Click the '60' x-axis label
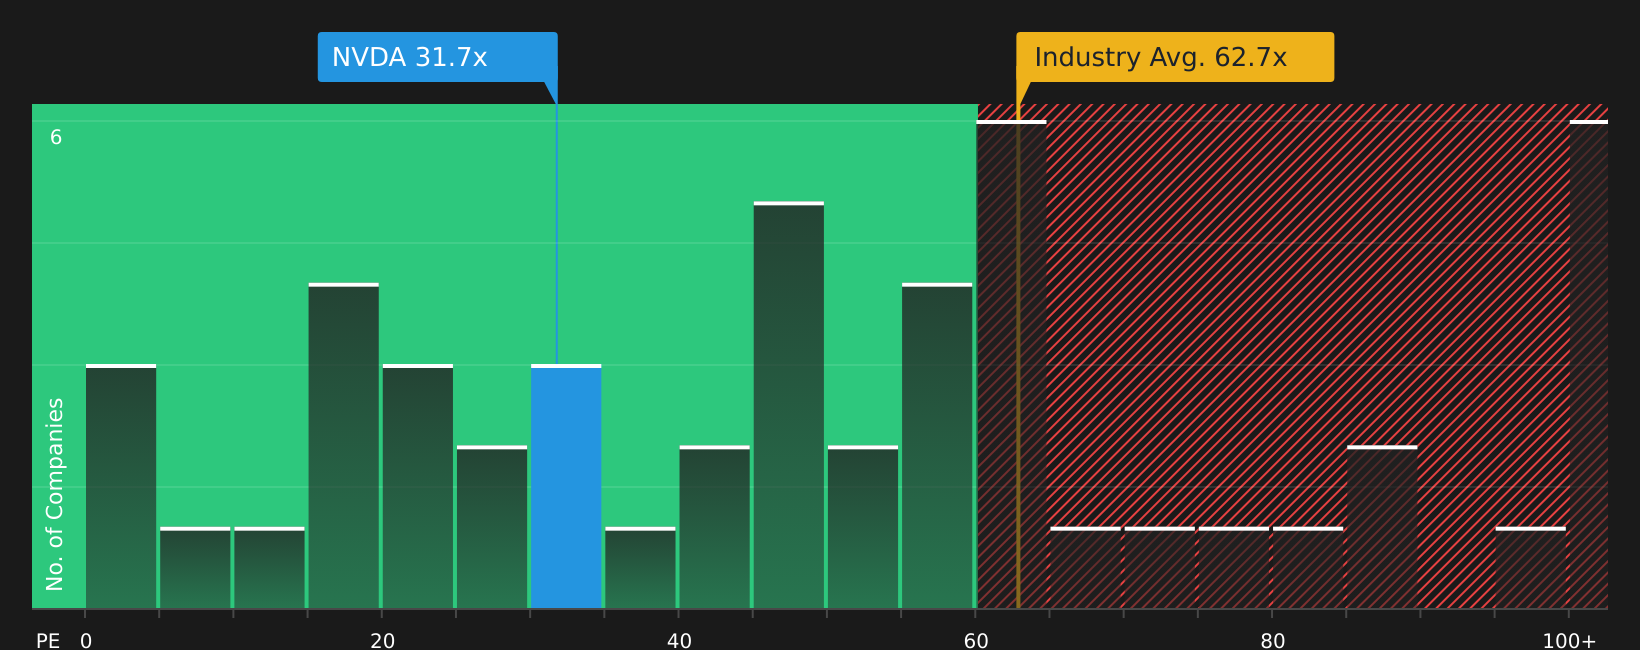 tap(976, 641)
